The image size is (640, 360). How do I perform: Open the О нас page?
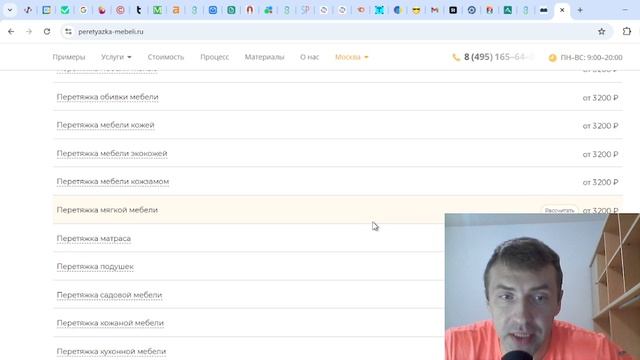tap(309, 57)
